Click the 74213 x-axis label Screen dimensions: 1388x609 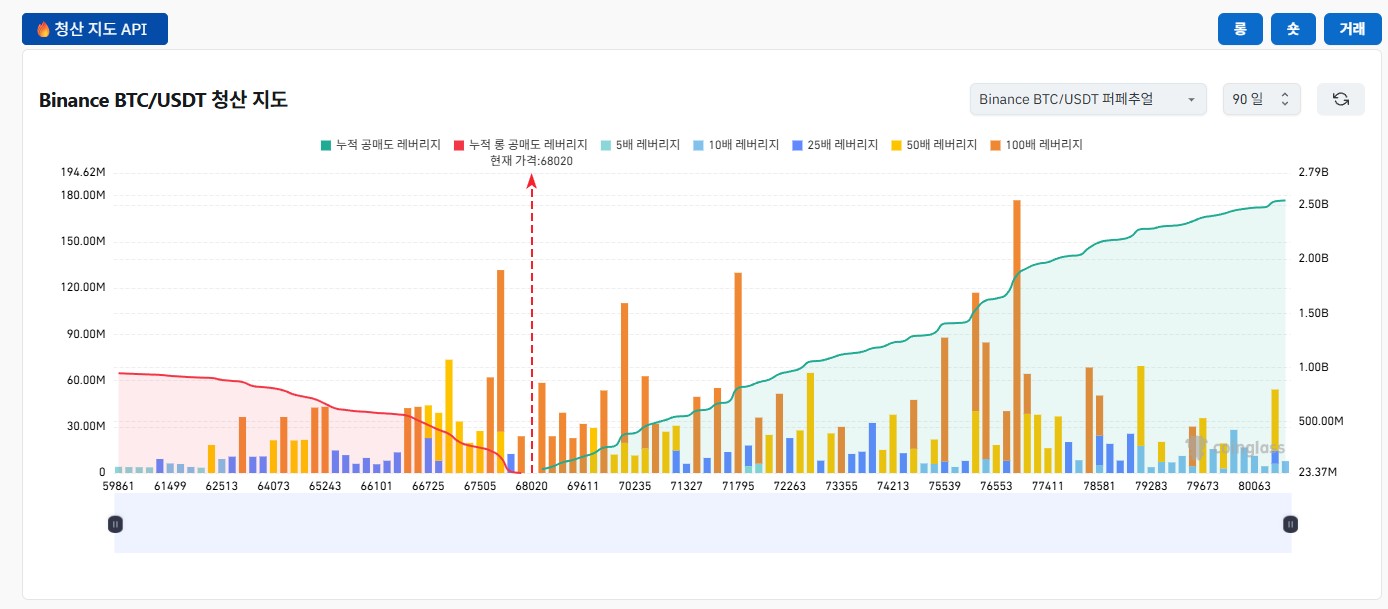[893, 486]
